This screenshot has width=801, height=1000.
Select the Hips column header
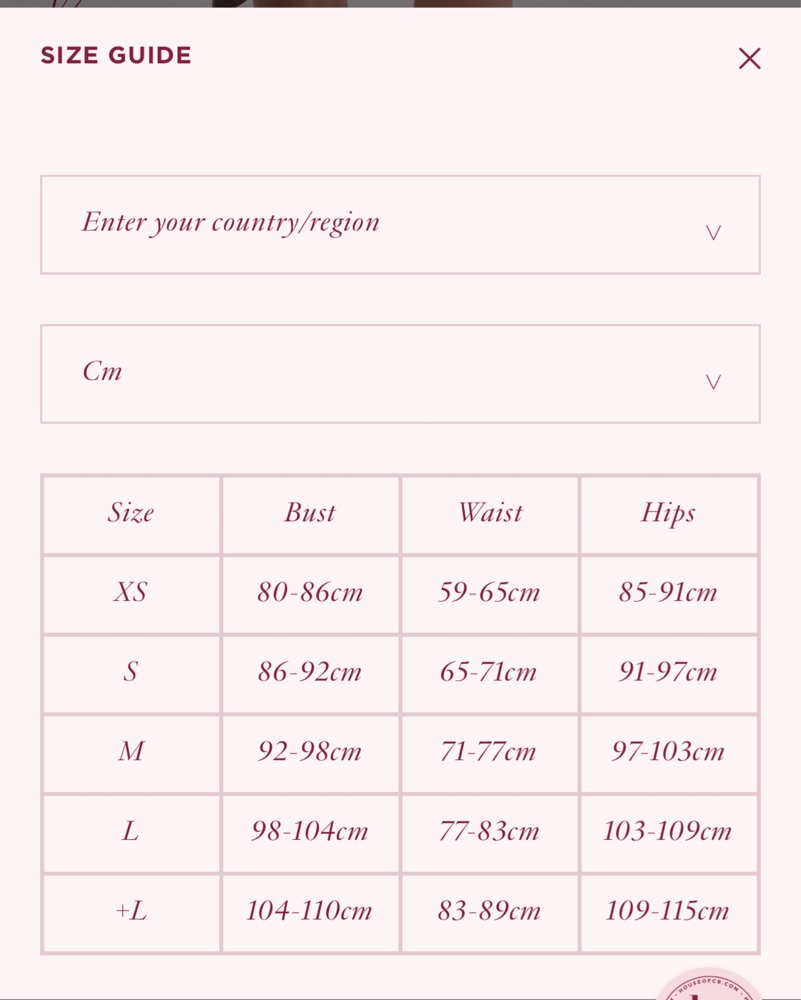[668, 513]
